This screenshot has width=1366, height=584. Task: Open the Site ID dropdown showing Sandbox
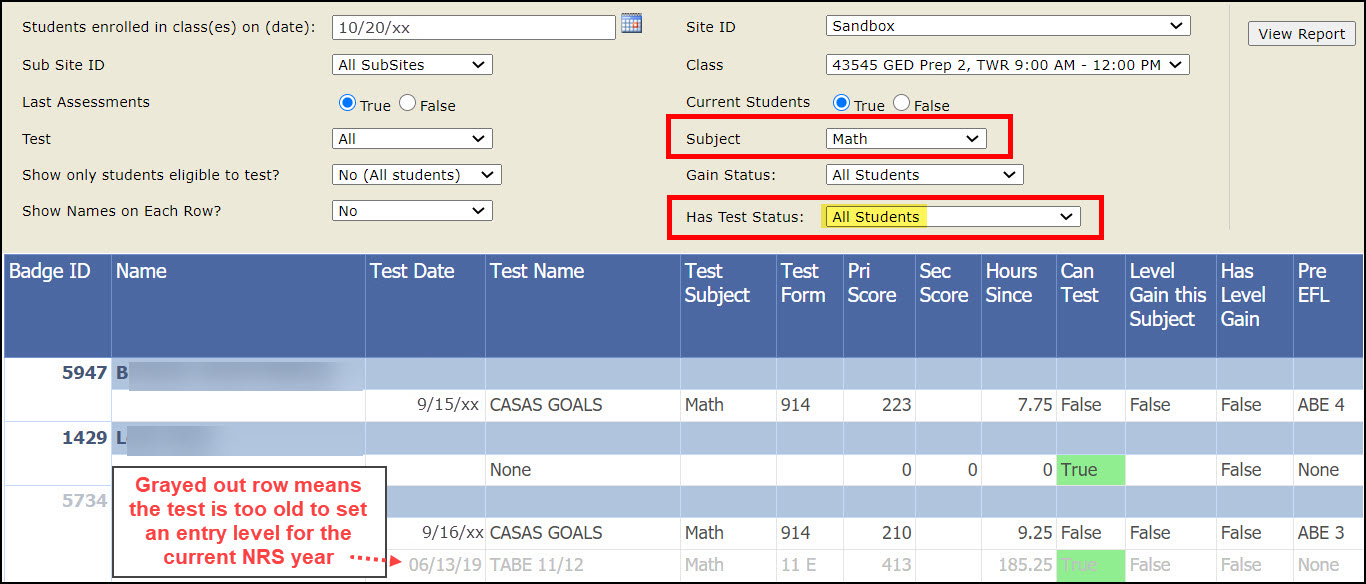coord(1007,26)
